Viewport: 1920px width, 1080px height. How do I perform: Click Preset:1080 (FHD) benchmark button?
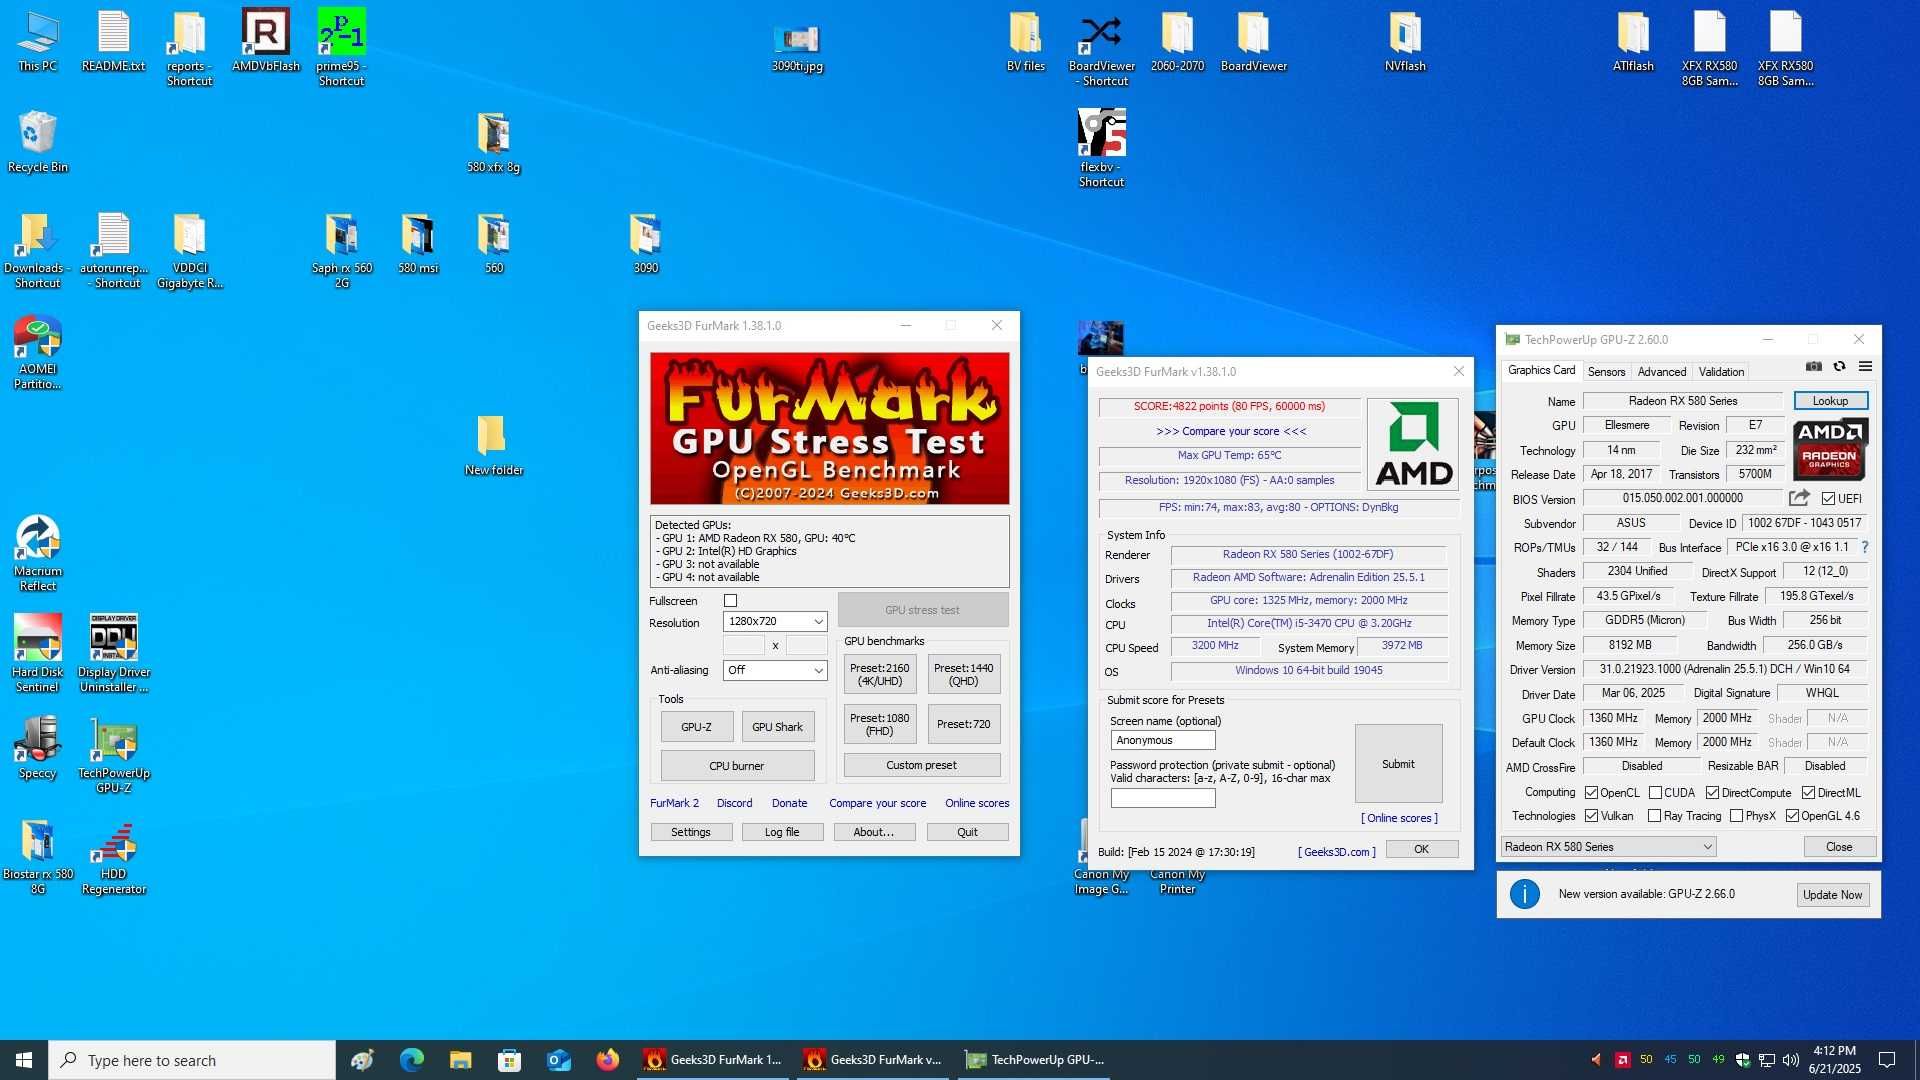[880, 724]
